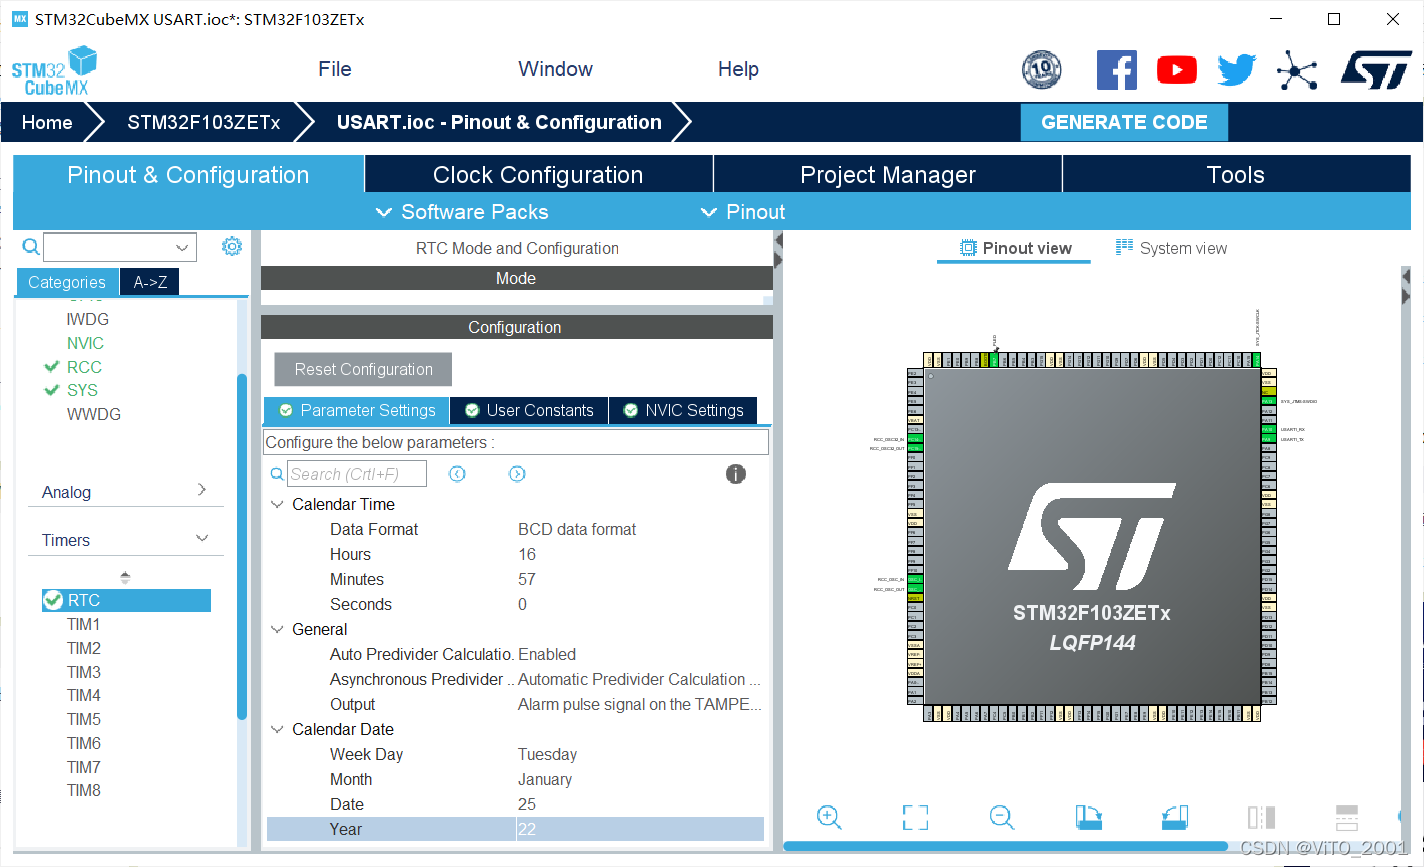
Task: Click the STM32CubeMX cube logo
Action: click(54, 71)
